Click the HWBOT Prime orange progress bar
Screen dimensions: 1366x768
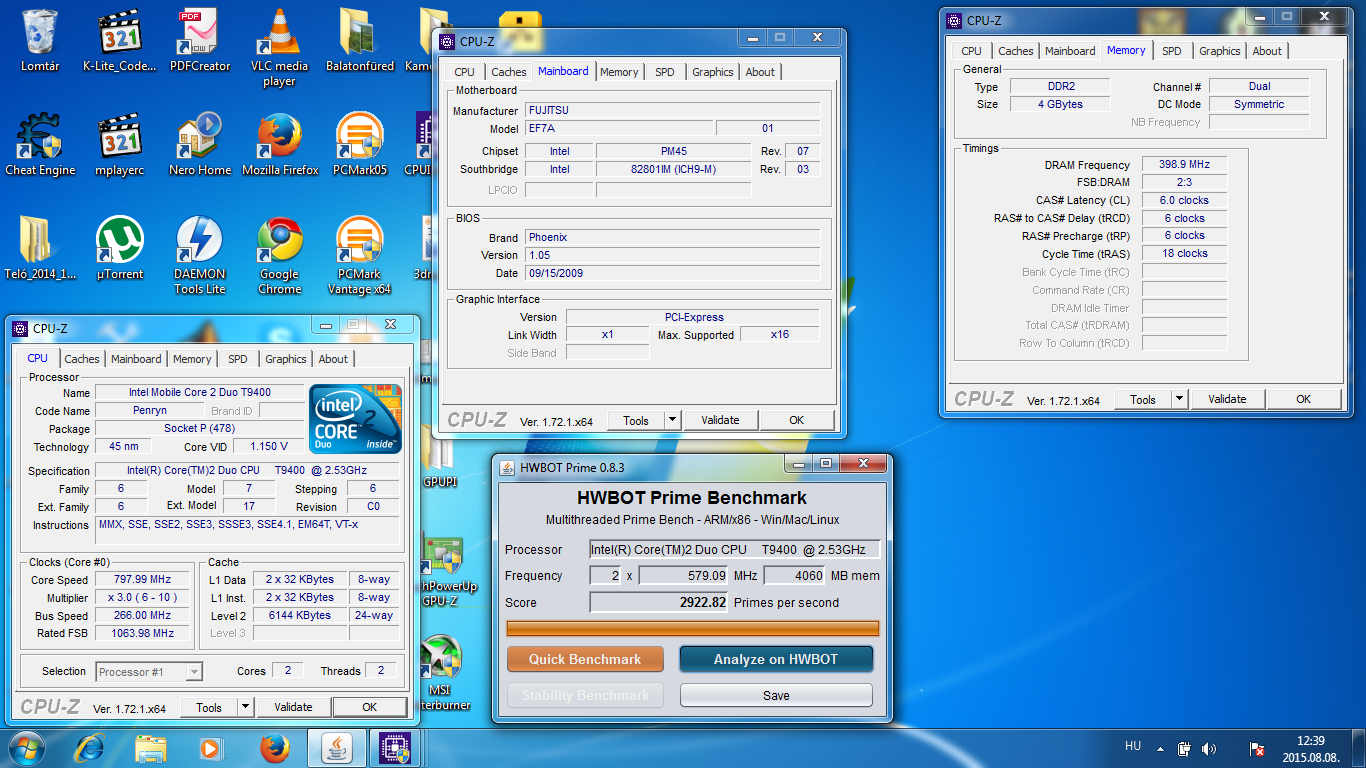(693, 629)
